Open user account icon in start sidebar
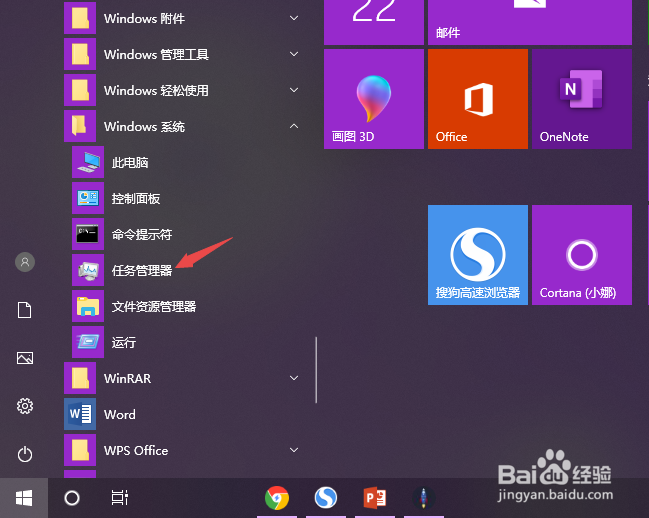 [x=25, y=262]
